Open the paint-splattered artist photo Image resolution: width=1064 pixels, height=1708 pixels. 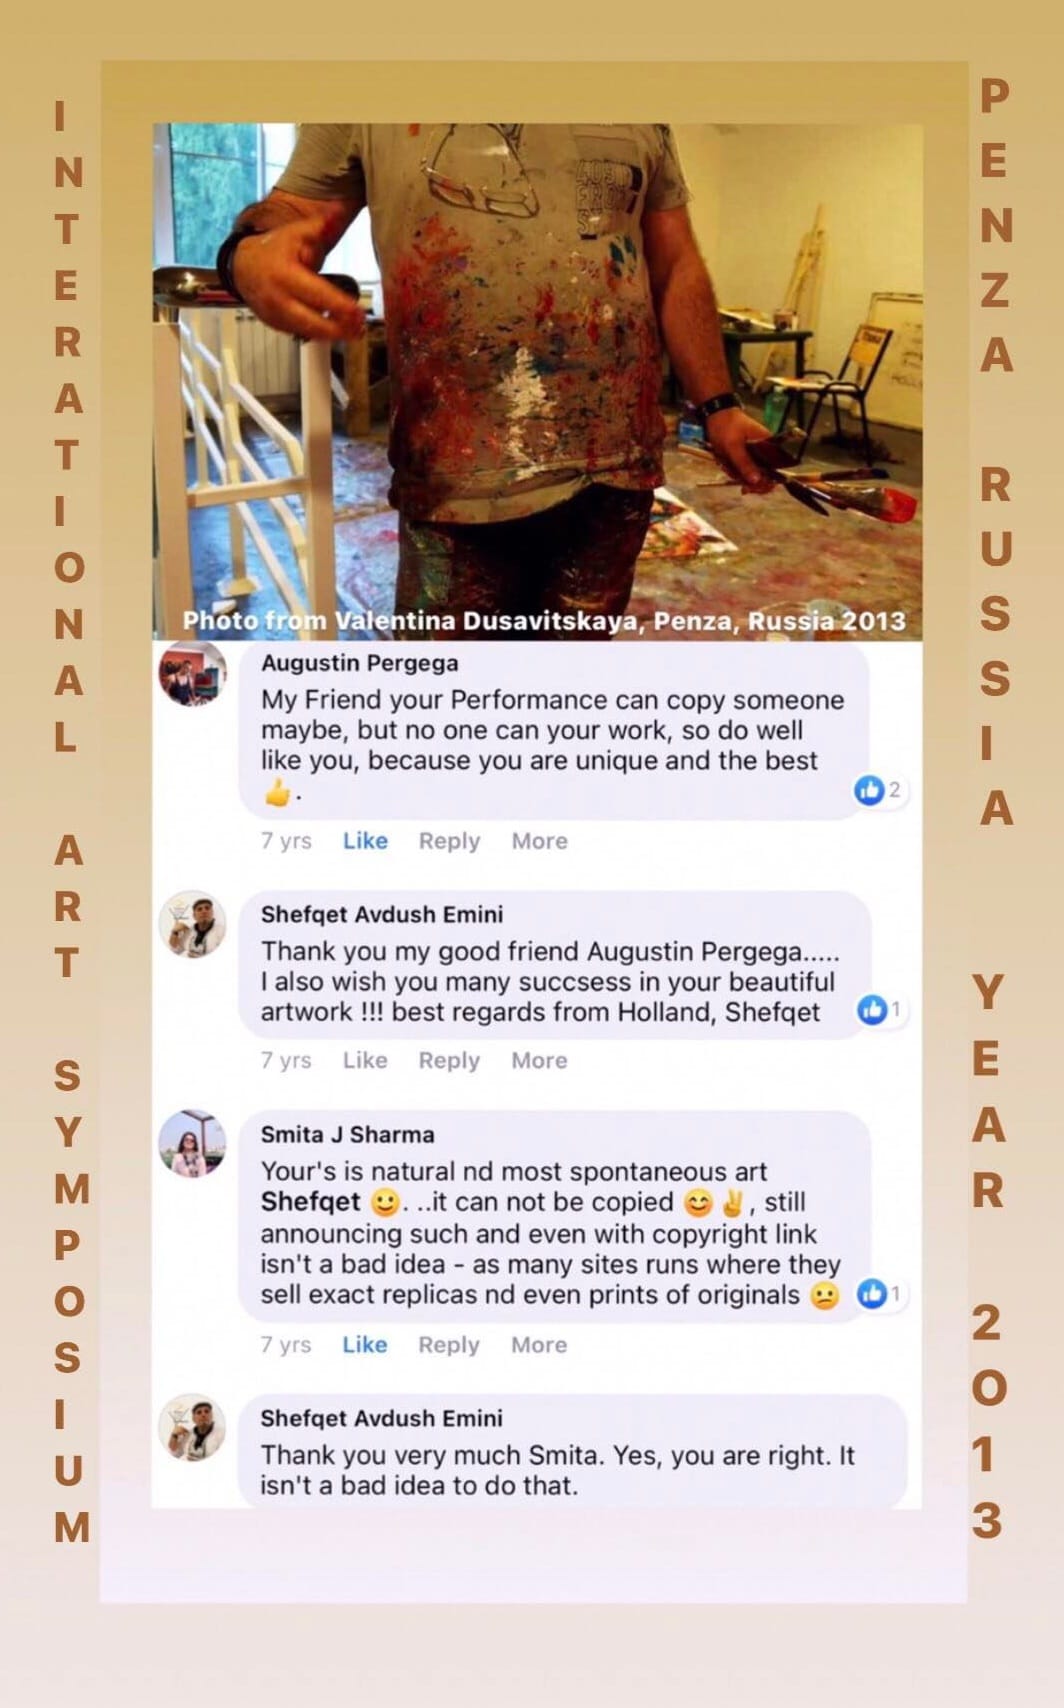coord(537,381)
